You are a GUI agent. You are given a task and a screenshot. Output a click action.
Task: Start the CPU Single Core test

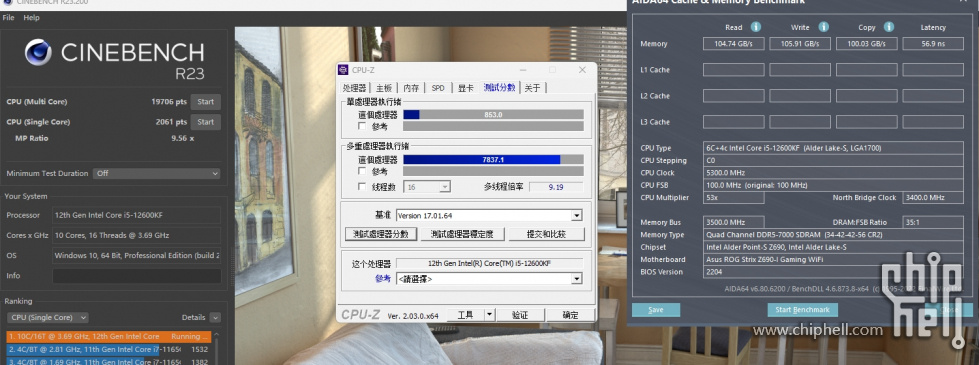[x=205, y=122]
